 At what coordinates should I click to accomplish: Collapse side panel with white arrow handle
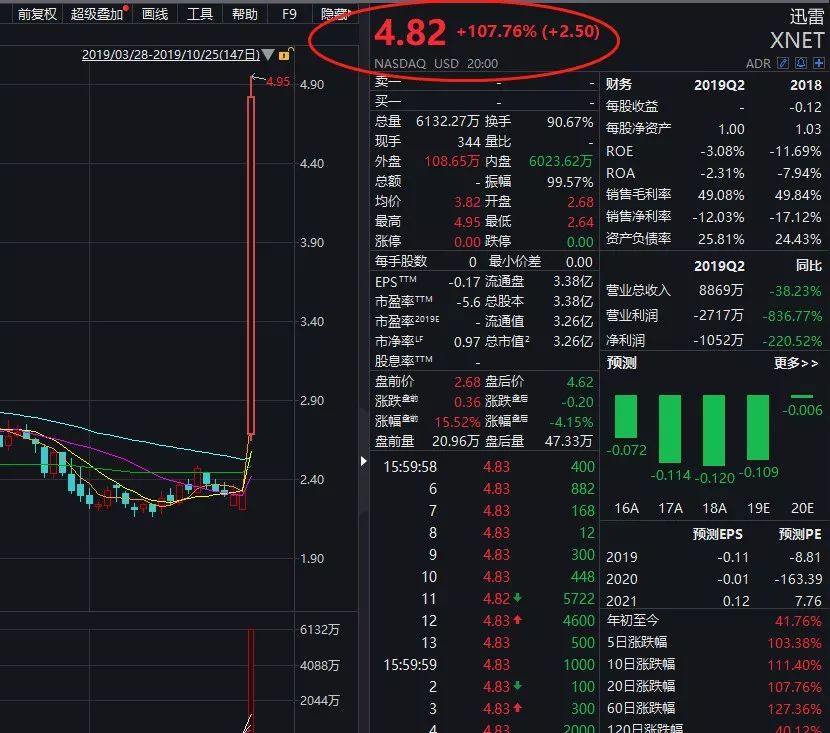click(x=362, y=460)
